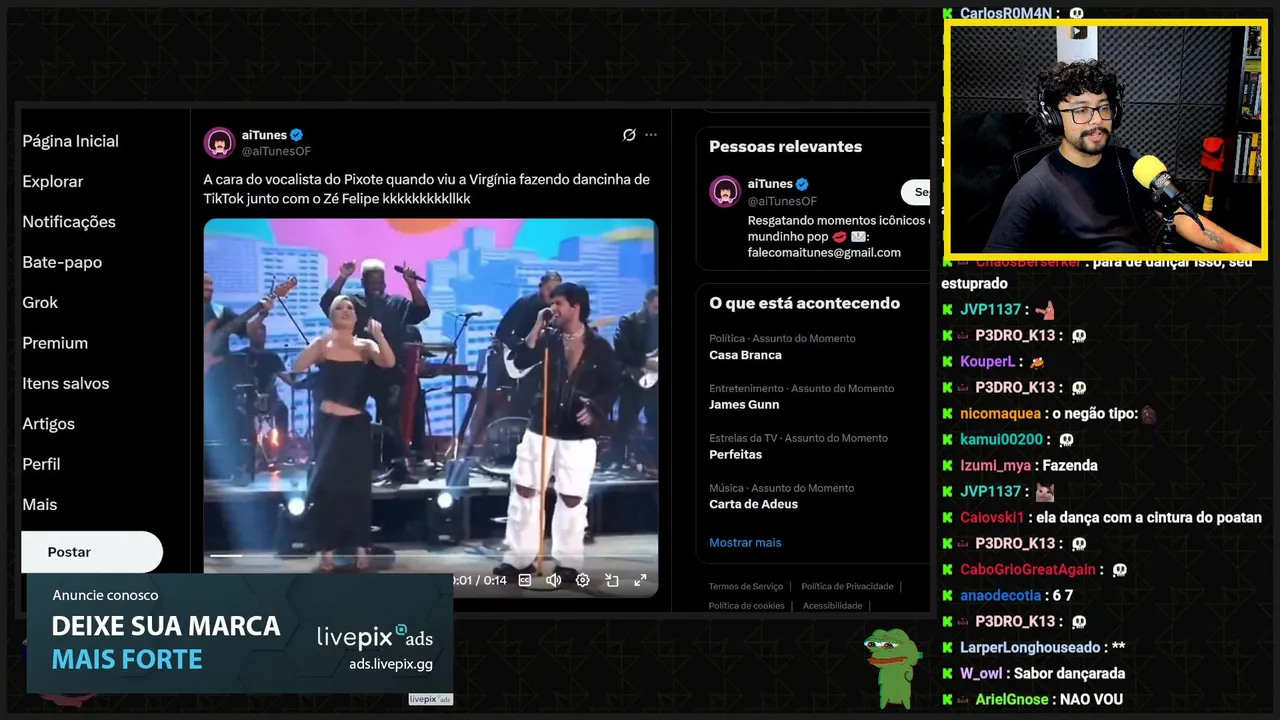Click aiTunes avatar in Pessoas relevantes
This screenshot has width=1280, height=720.
click(x=725, y=191)
